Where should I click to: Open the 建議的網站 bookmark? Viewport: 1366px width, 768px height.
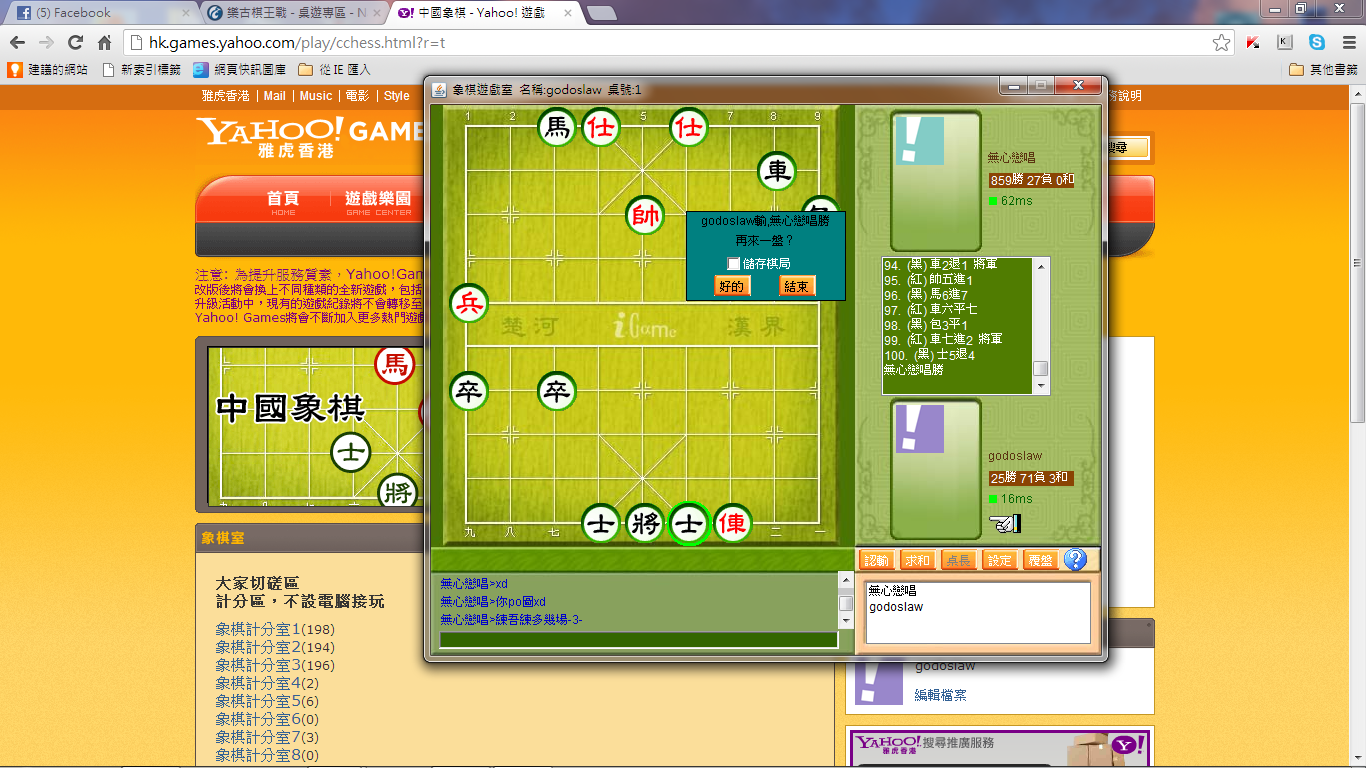[x=48, y=70]
